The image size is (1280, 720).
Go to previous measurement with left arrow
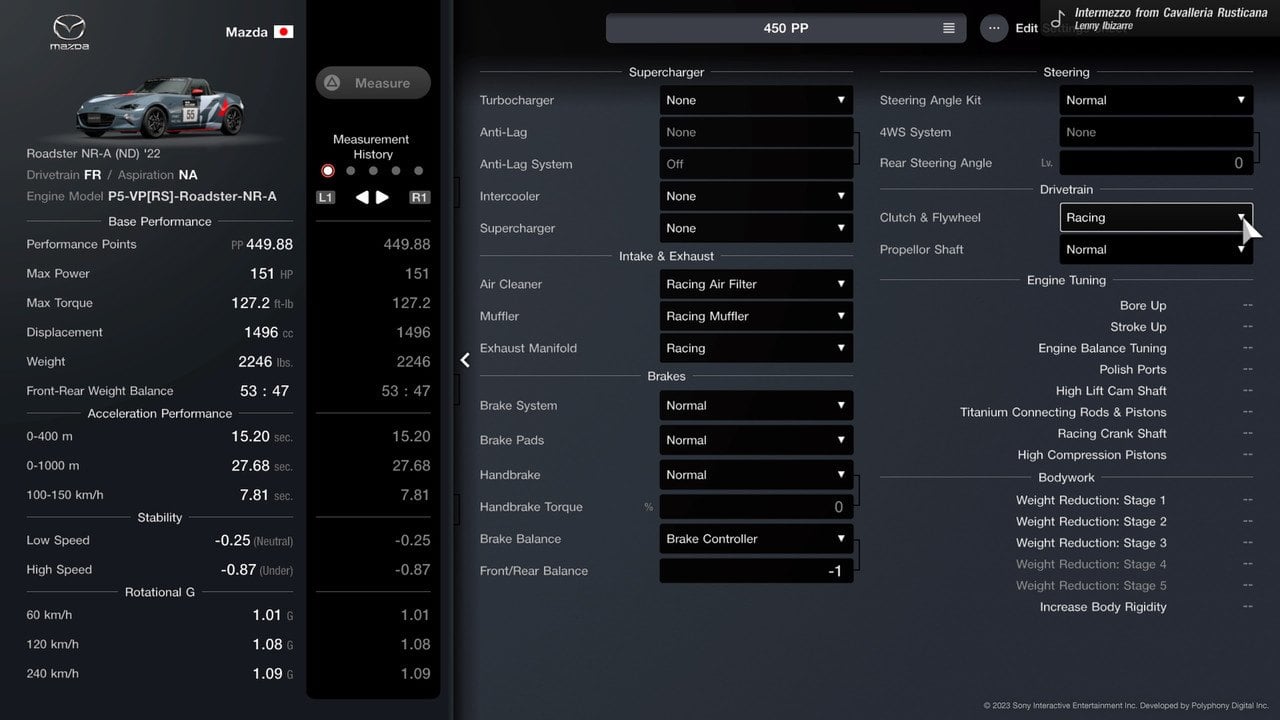tap(362, 198)
